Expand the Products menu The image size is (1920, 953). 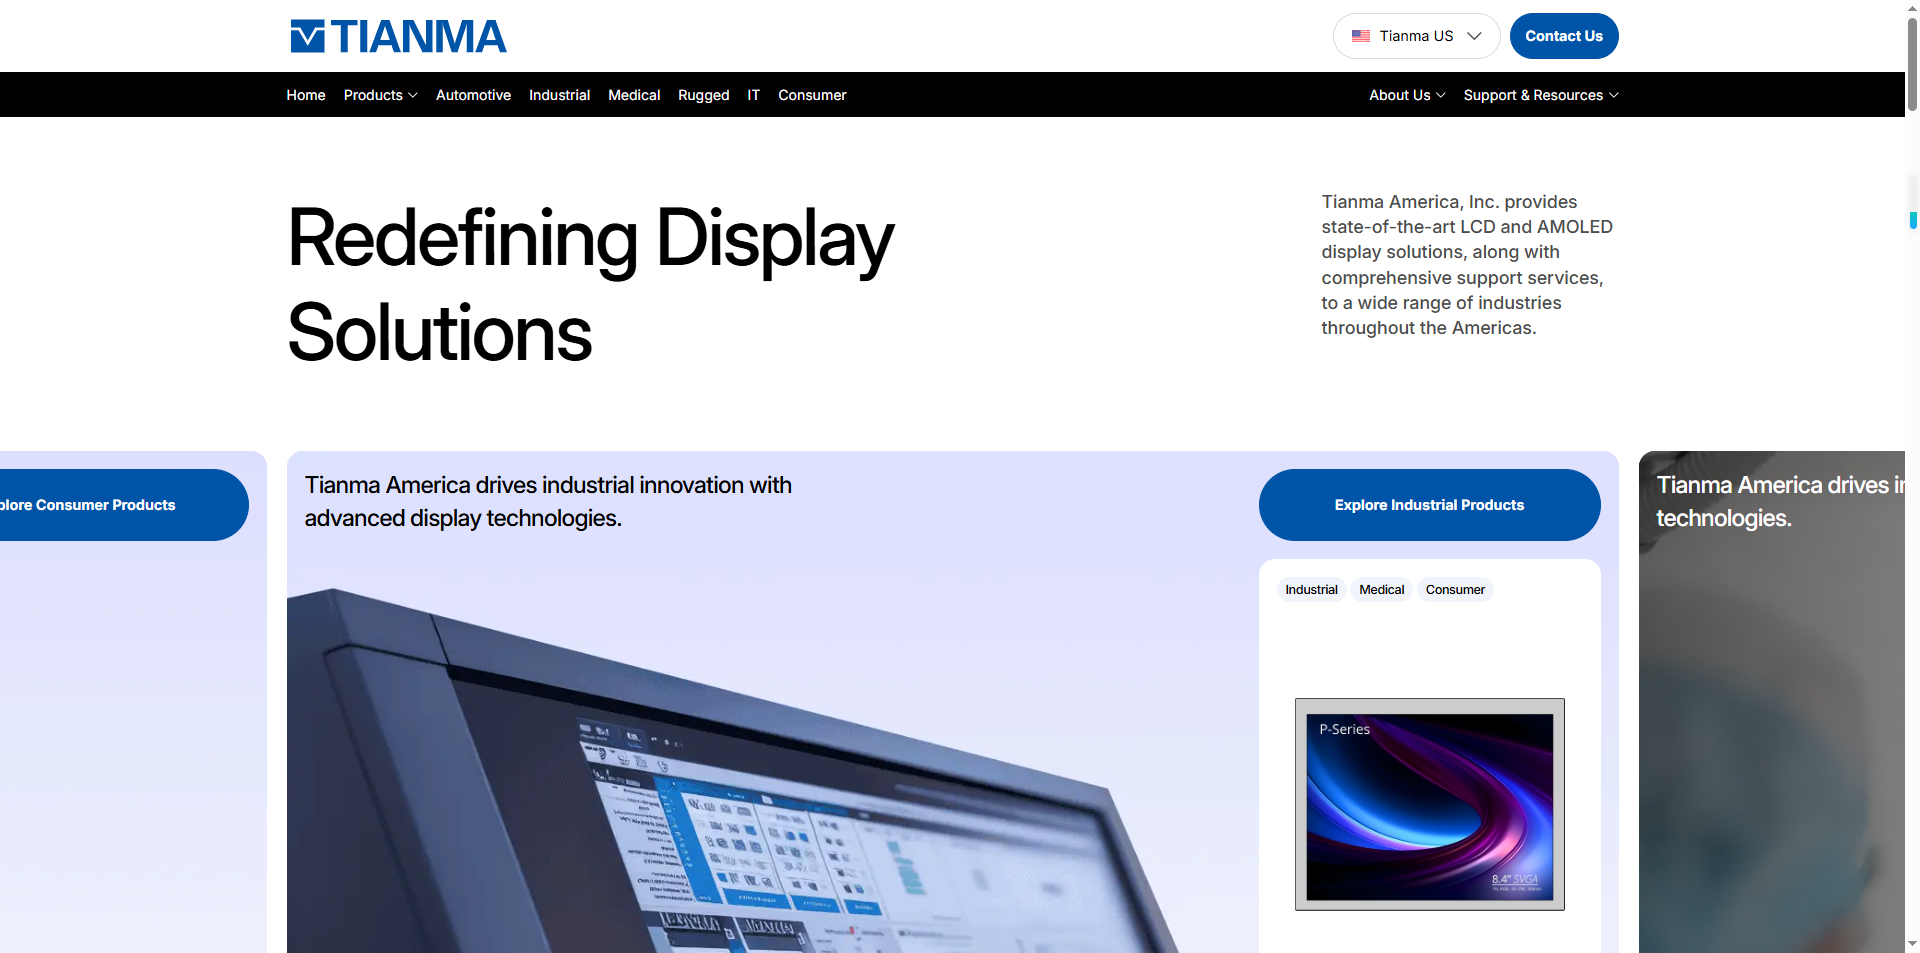380,95
